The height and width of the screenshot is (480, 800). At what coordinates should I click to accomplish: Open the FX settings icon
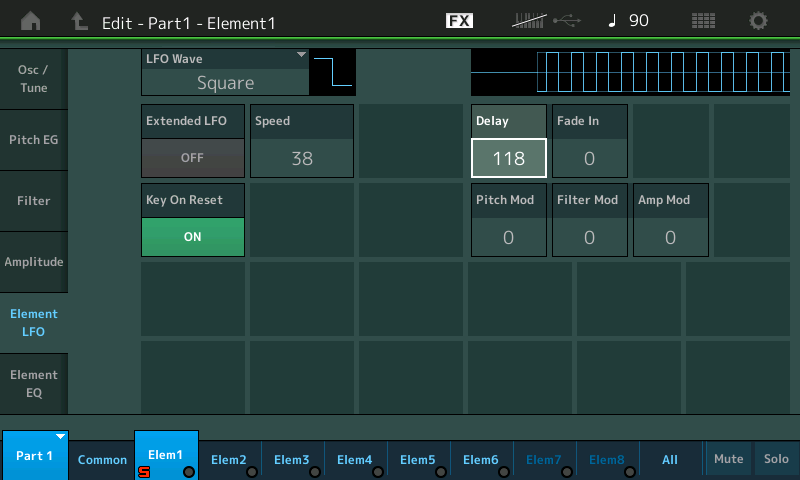[459, 21]
